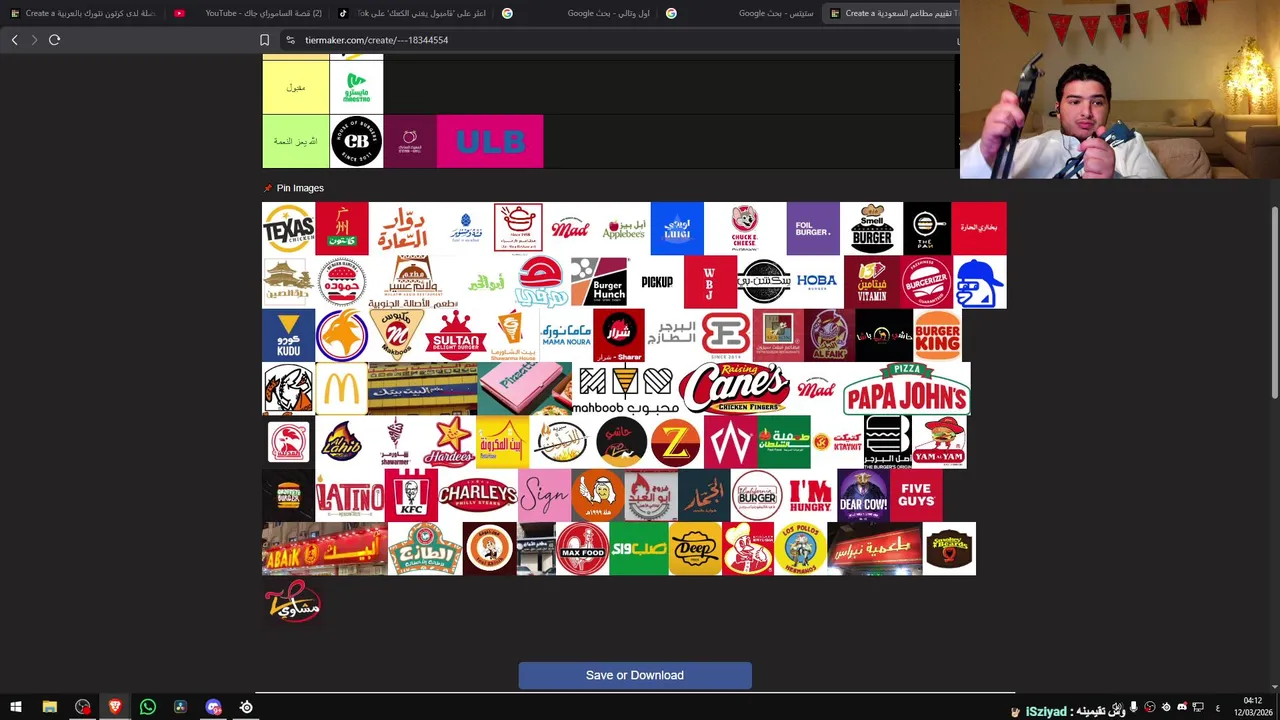Screen dimensions: 1280x720
Task: Select the Raising Cane's logo
Action: coord(734,388)
